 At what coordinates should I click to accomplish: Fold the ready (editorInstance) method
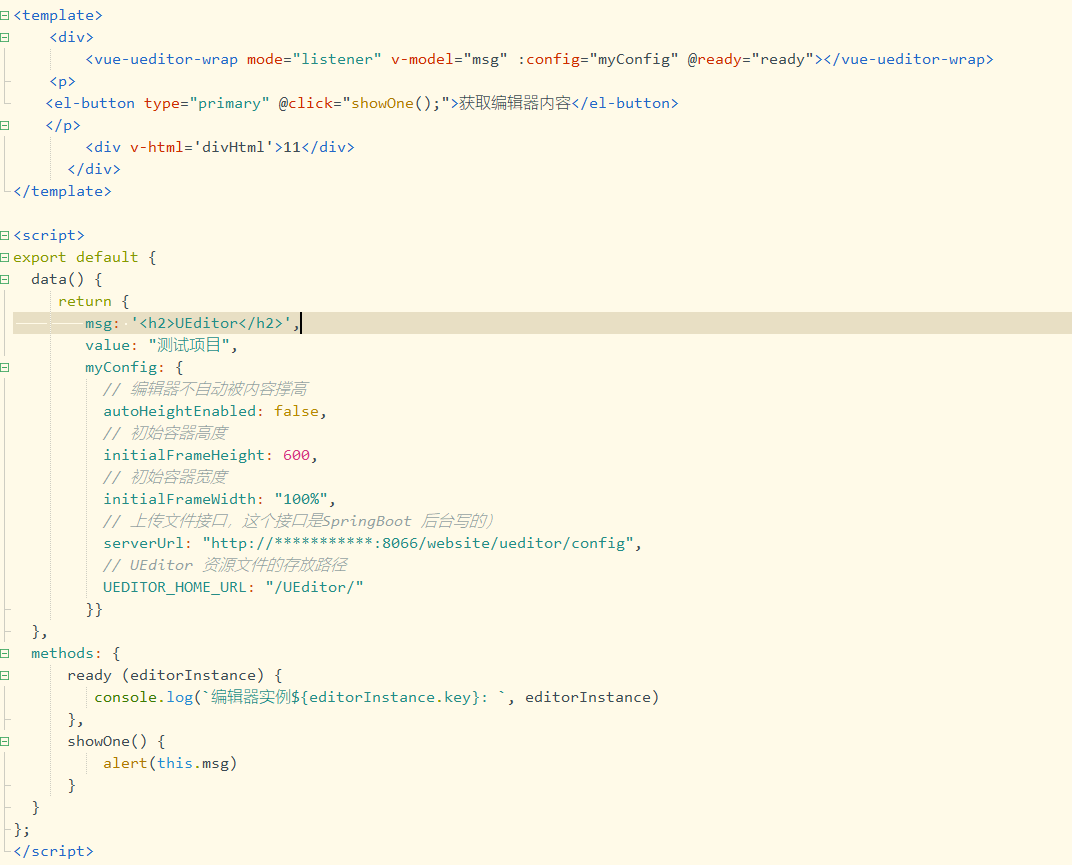pyautogui.click(x=5, y=675)
